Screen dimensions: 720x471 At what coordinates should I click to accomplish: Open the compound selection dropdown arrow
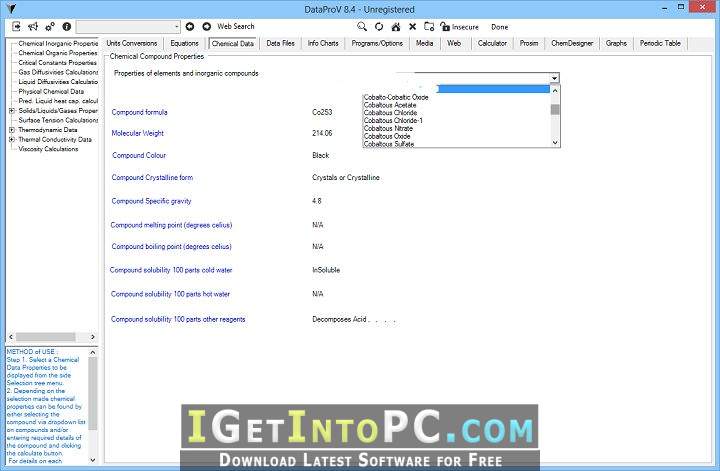(554, 78)
